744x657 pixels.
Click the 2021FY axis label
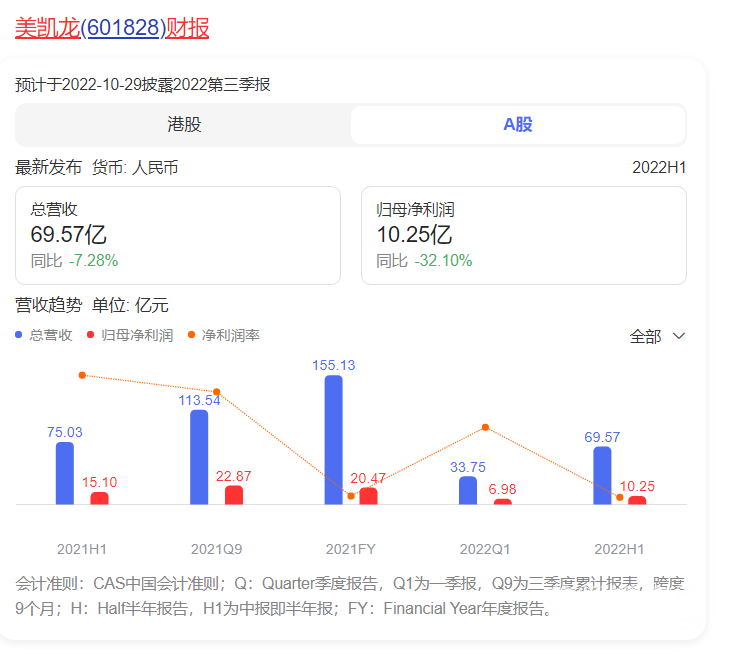(x=351, y=549)
